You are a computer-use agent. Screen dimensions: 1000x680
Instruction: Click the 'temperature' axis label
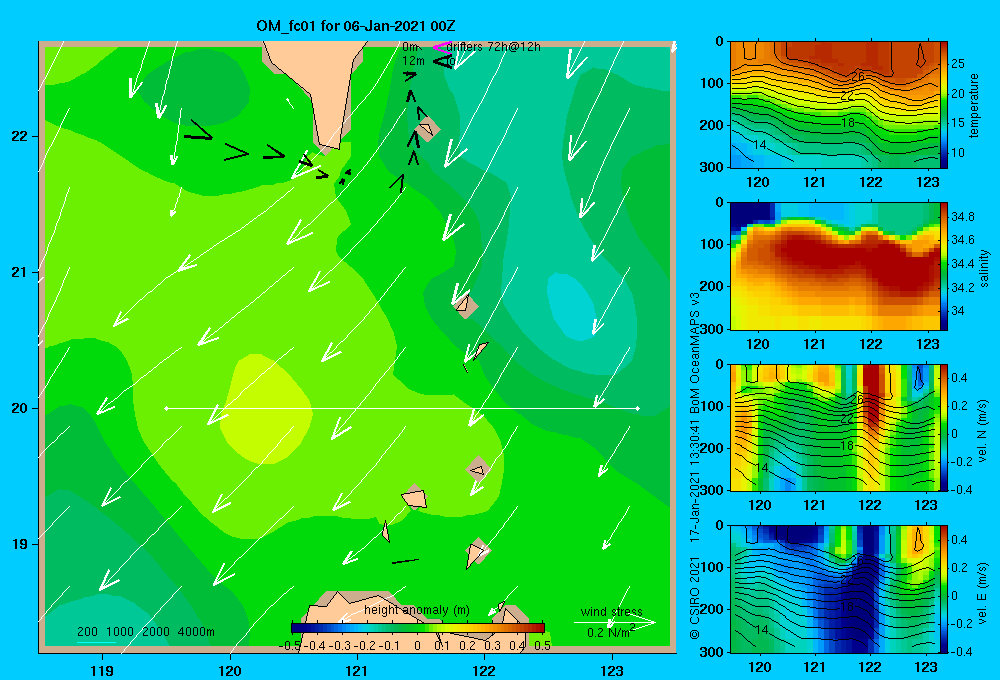(974, 106)
